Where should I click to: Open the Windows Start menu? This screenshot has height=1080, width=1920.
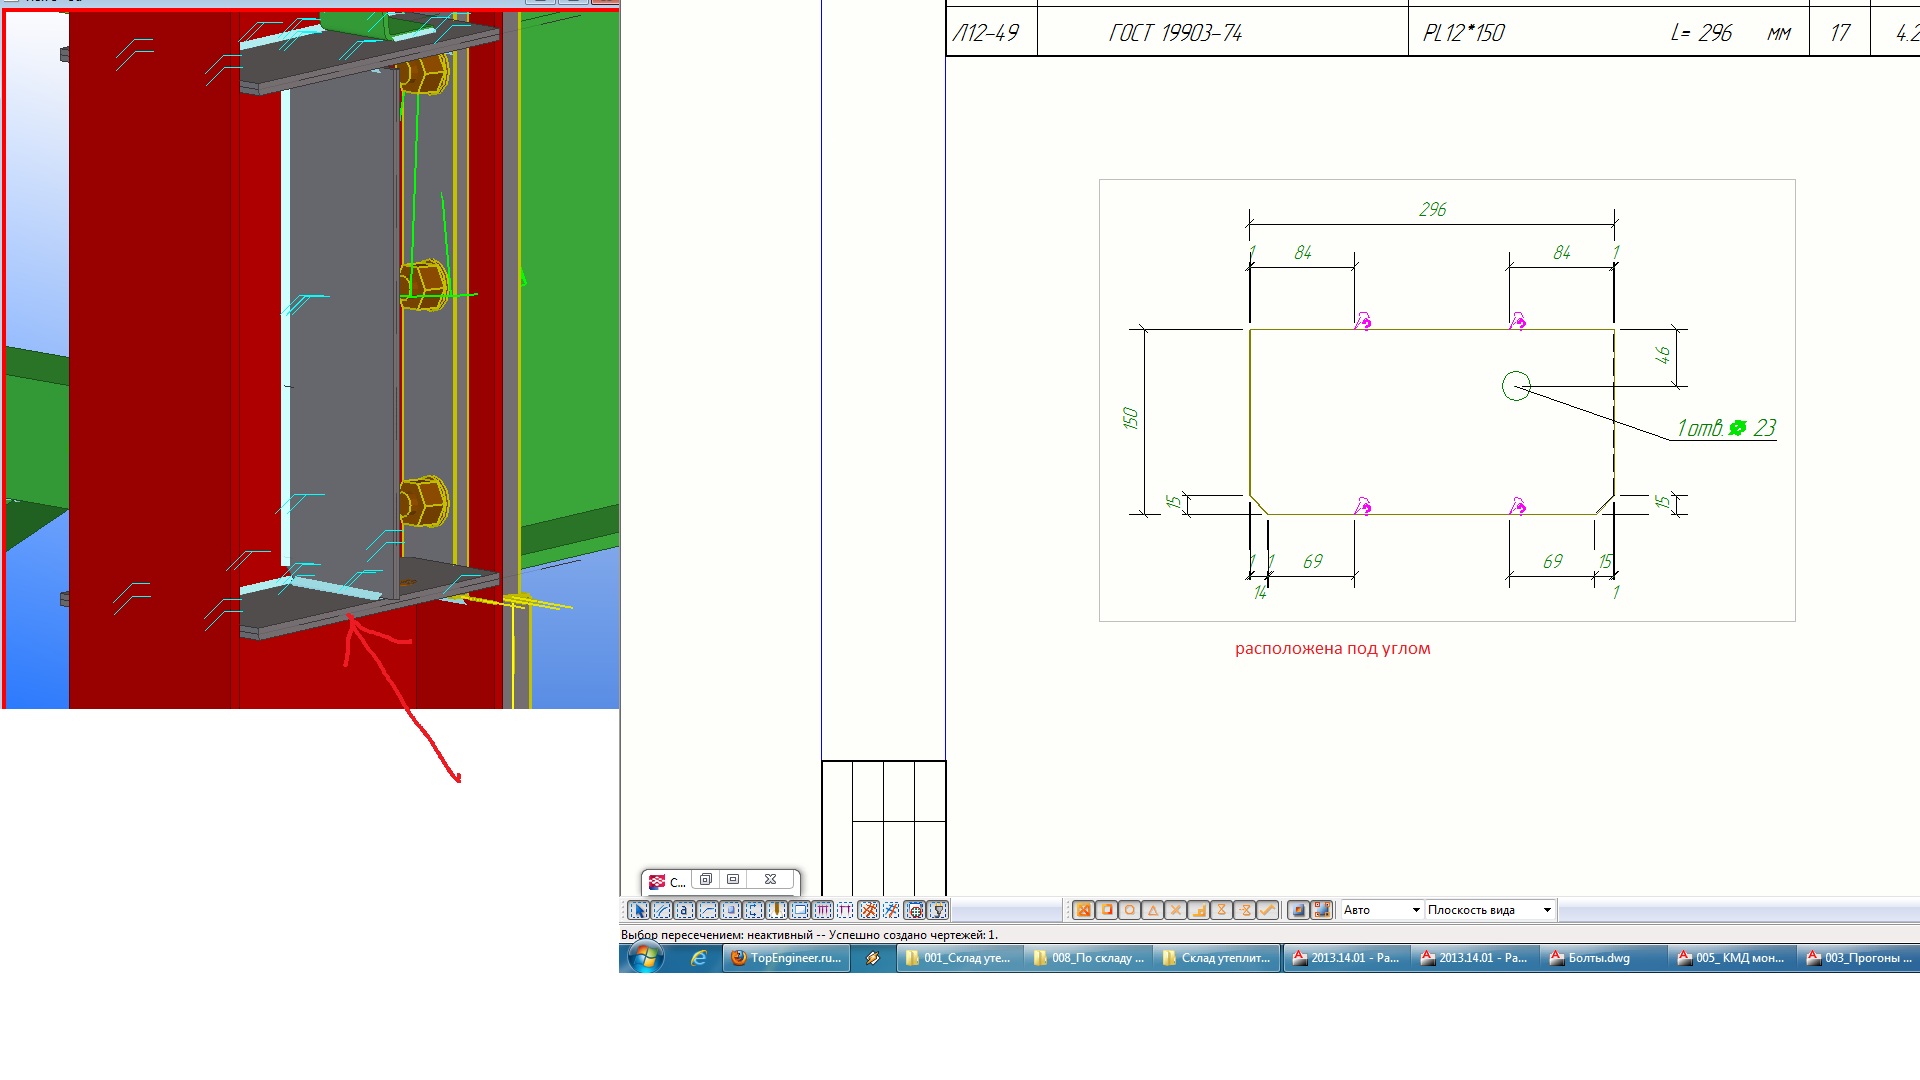645,958
